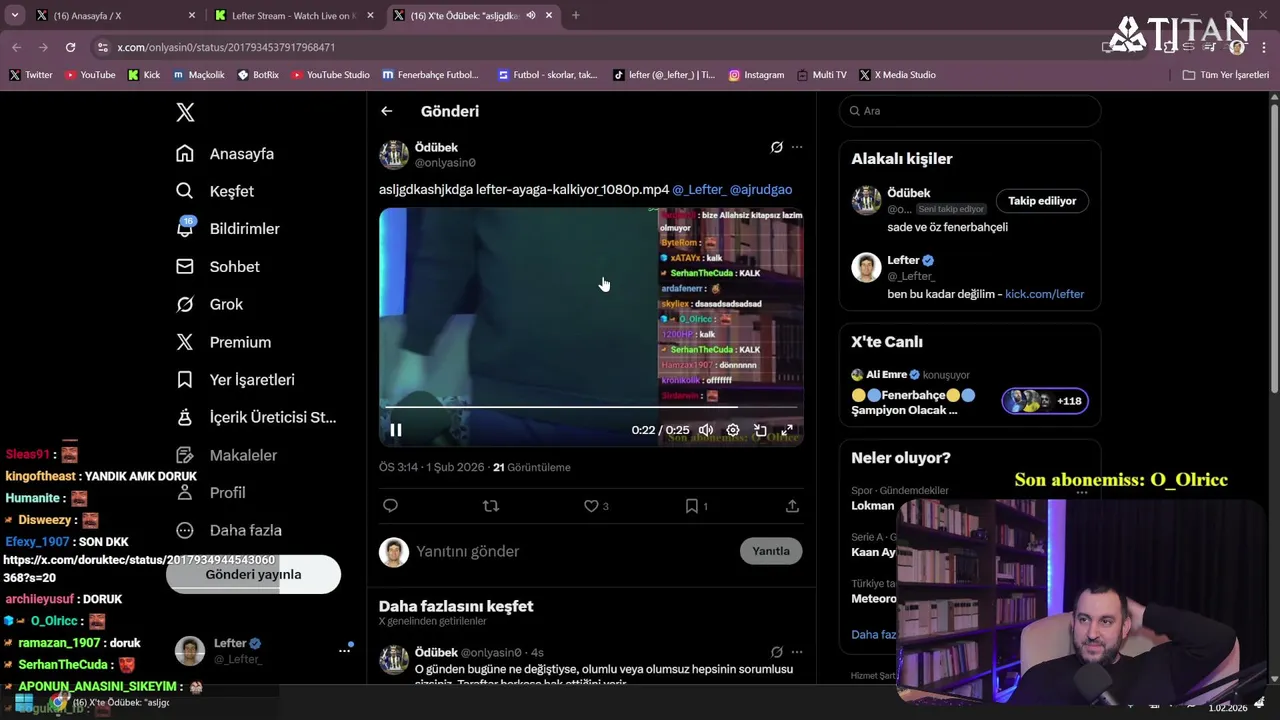1280x720 pixels.
Task: View site information icon
Action: tap(102, 47)
